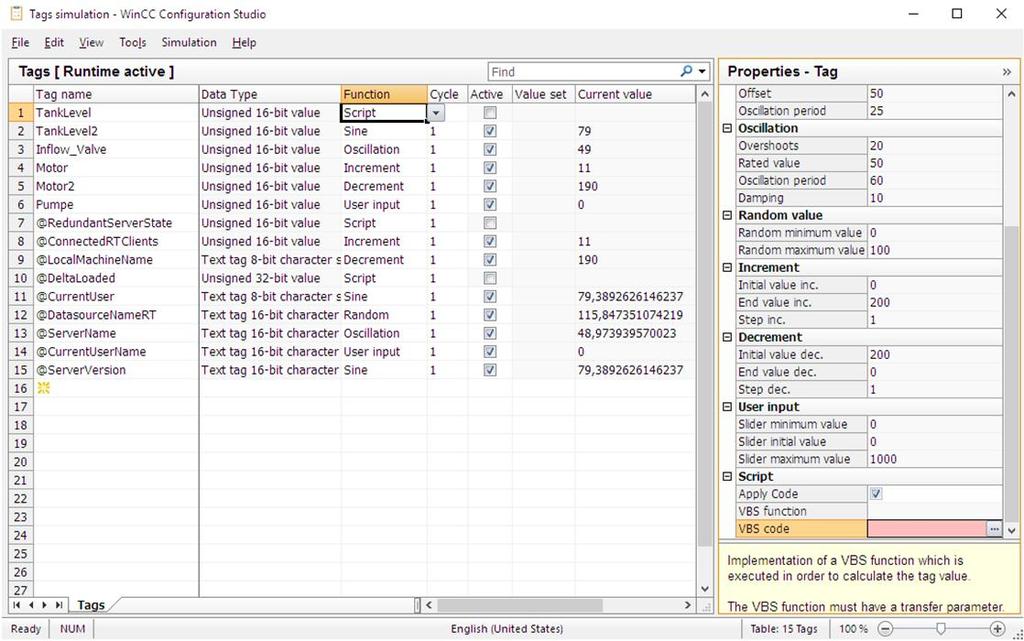Select the @ServerName tag name cell
1024x641 pixels.
(116, 333)
